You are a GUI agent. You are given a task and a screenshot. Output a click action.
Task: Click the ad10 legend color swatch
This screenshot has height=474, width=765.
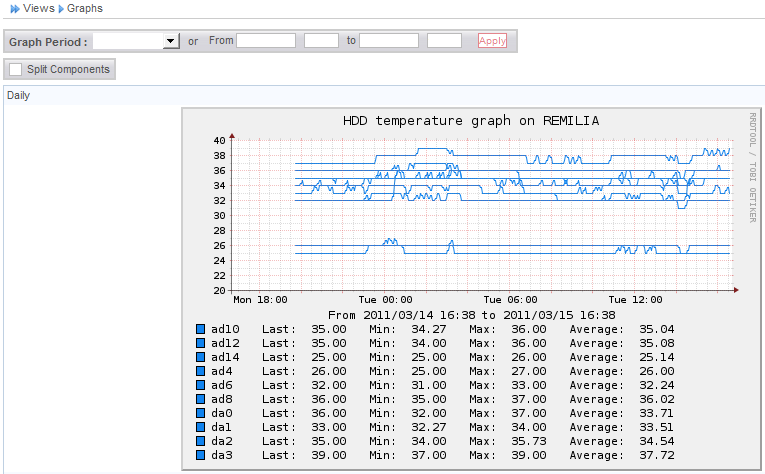click(201, 329)
